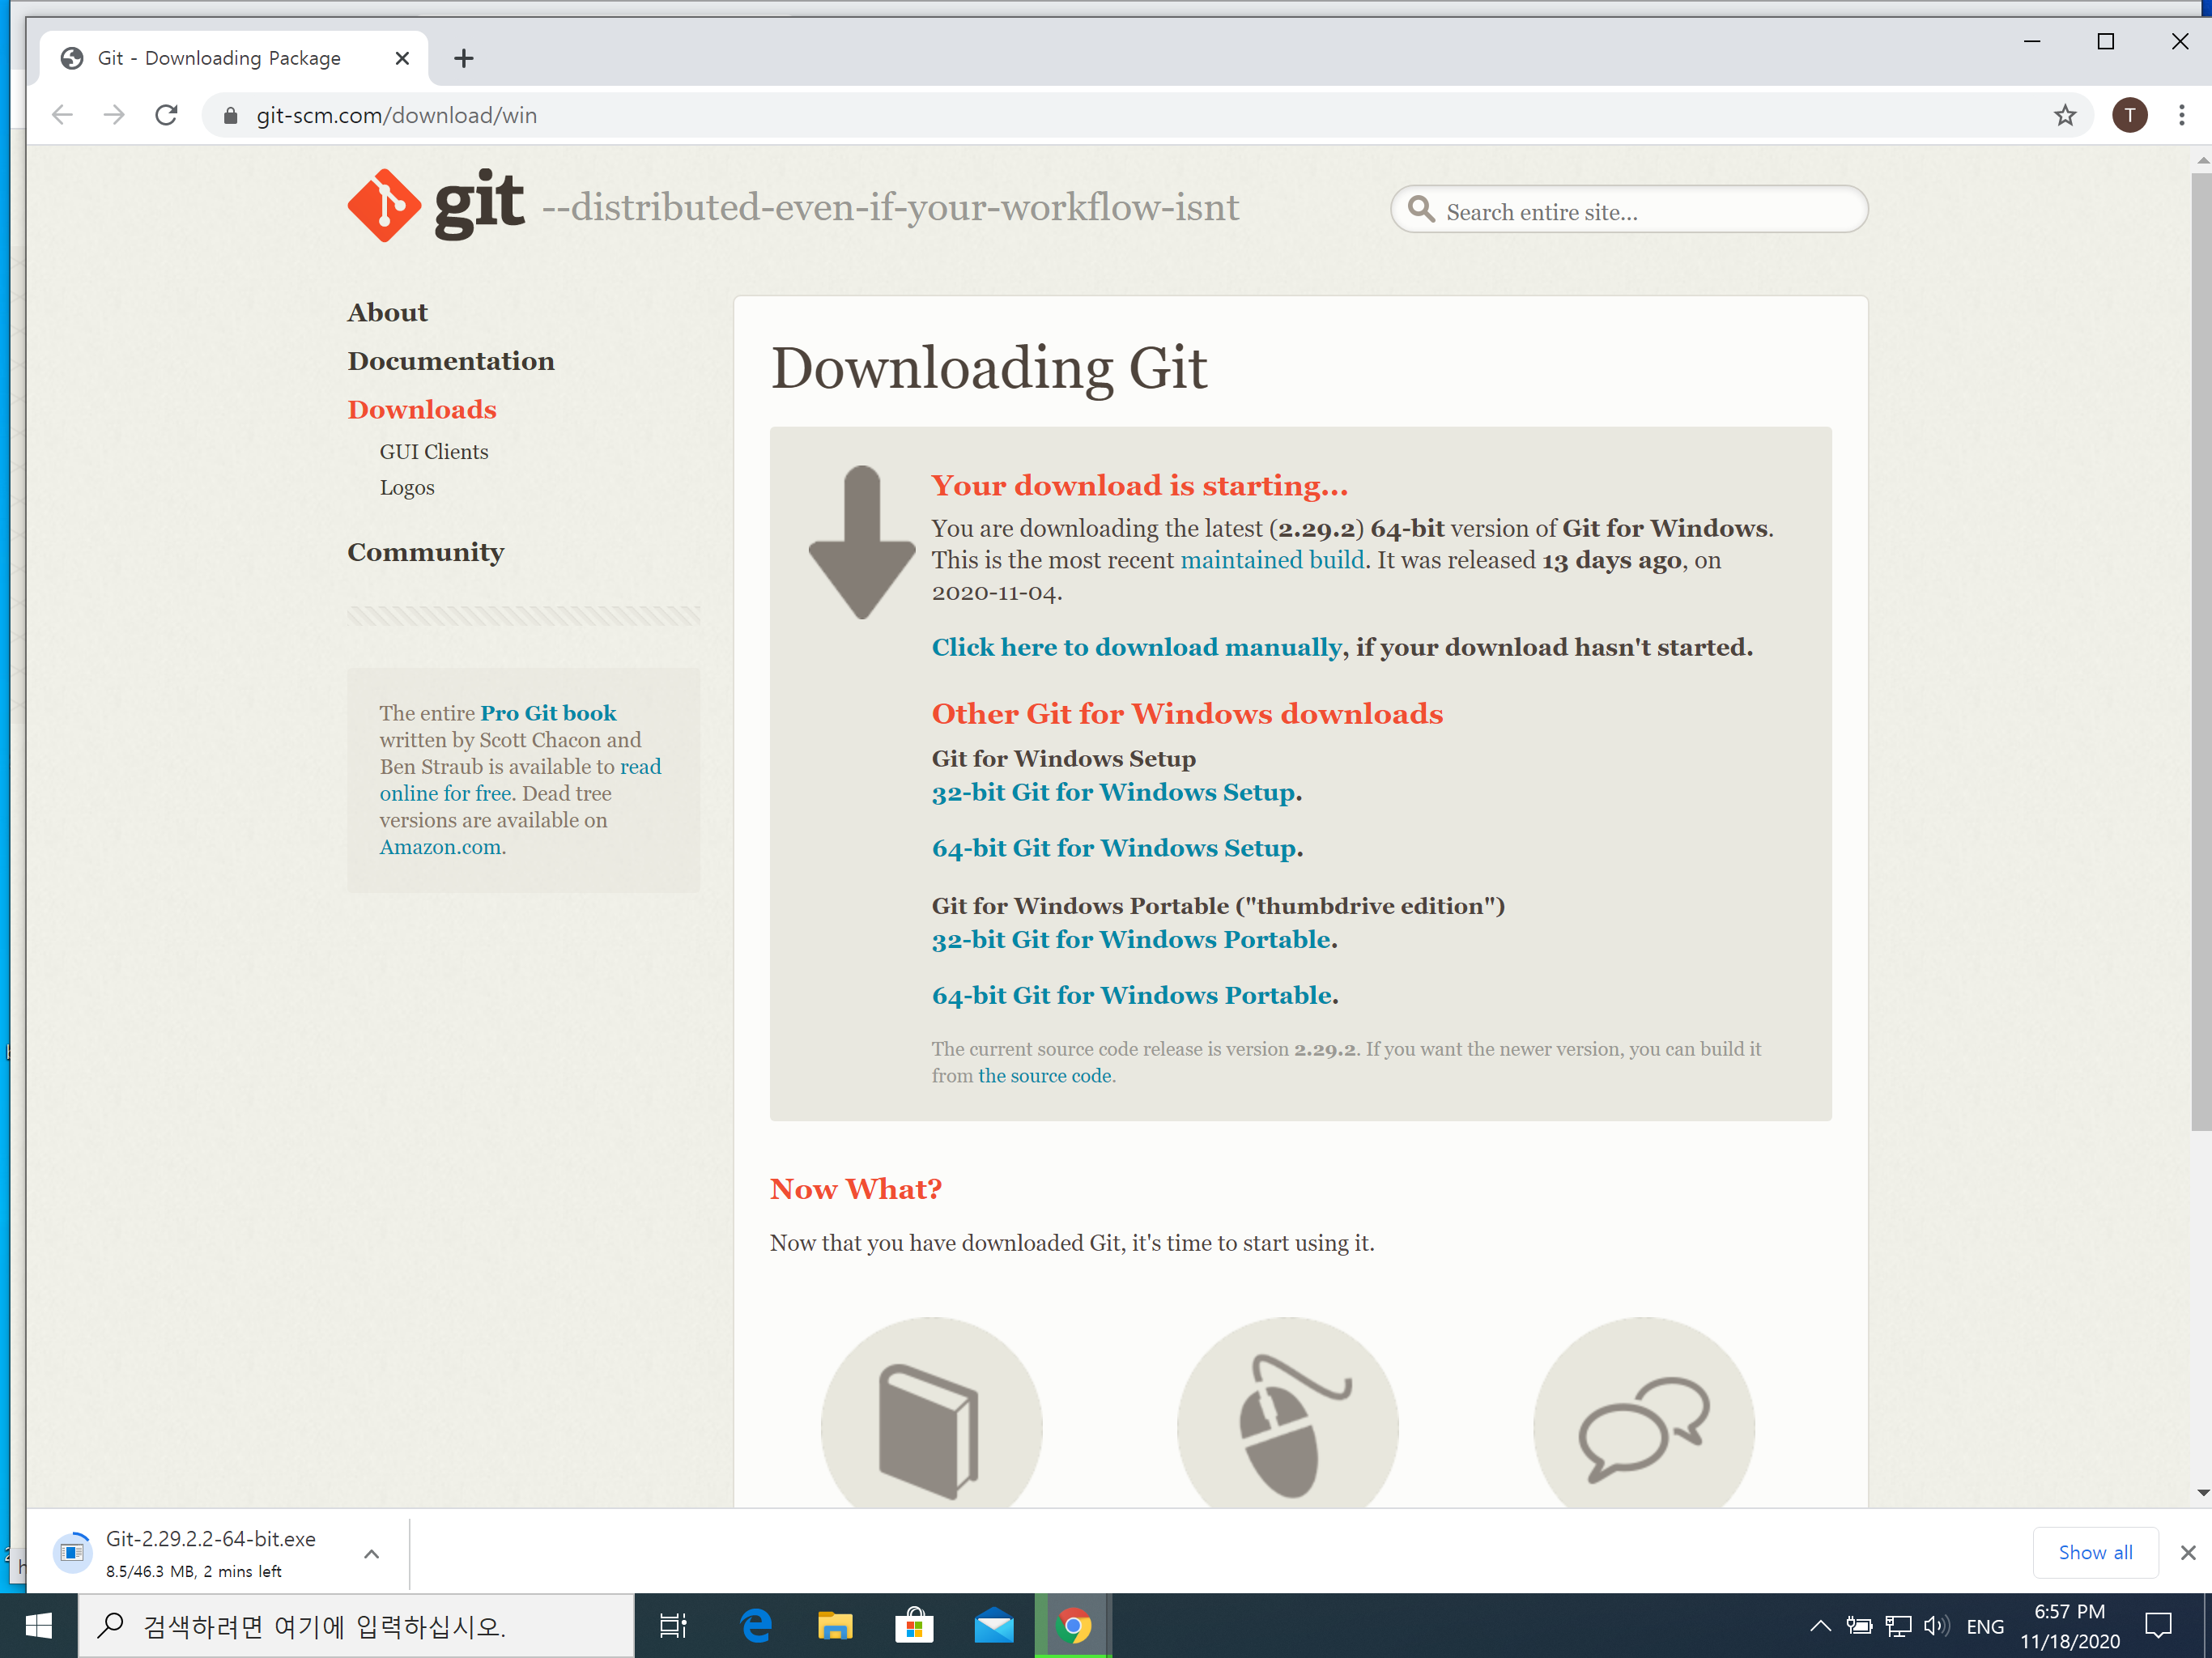Screen dimensions: 2212x1658
Task: Download 64-bit Git for Windows Portable
Action: tap(1132, 995)
